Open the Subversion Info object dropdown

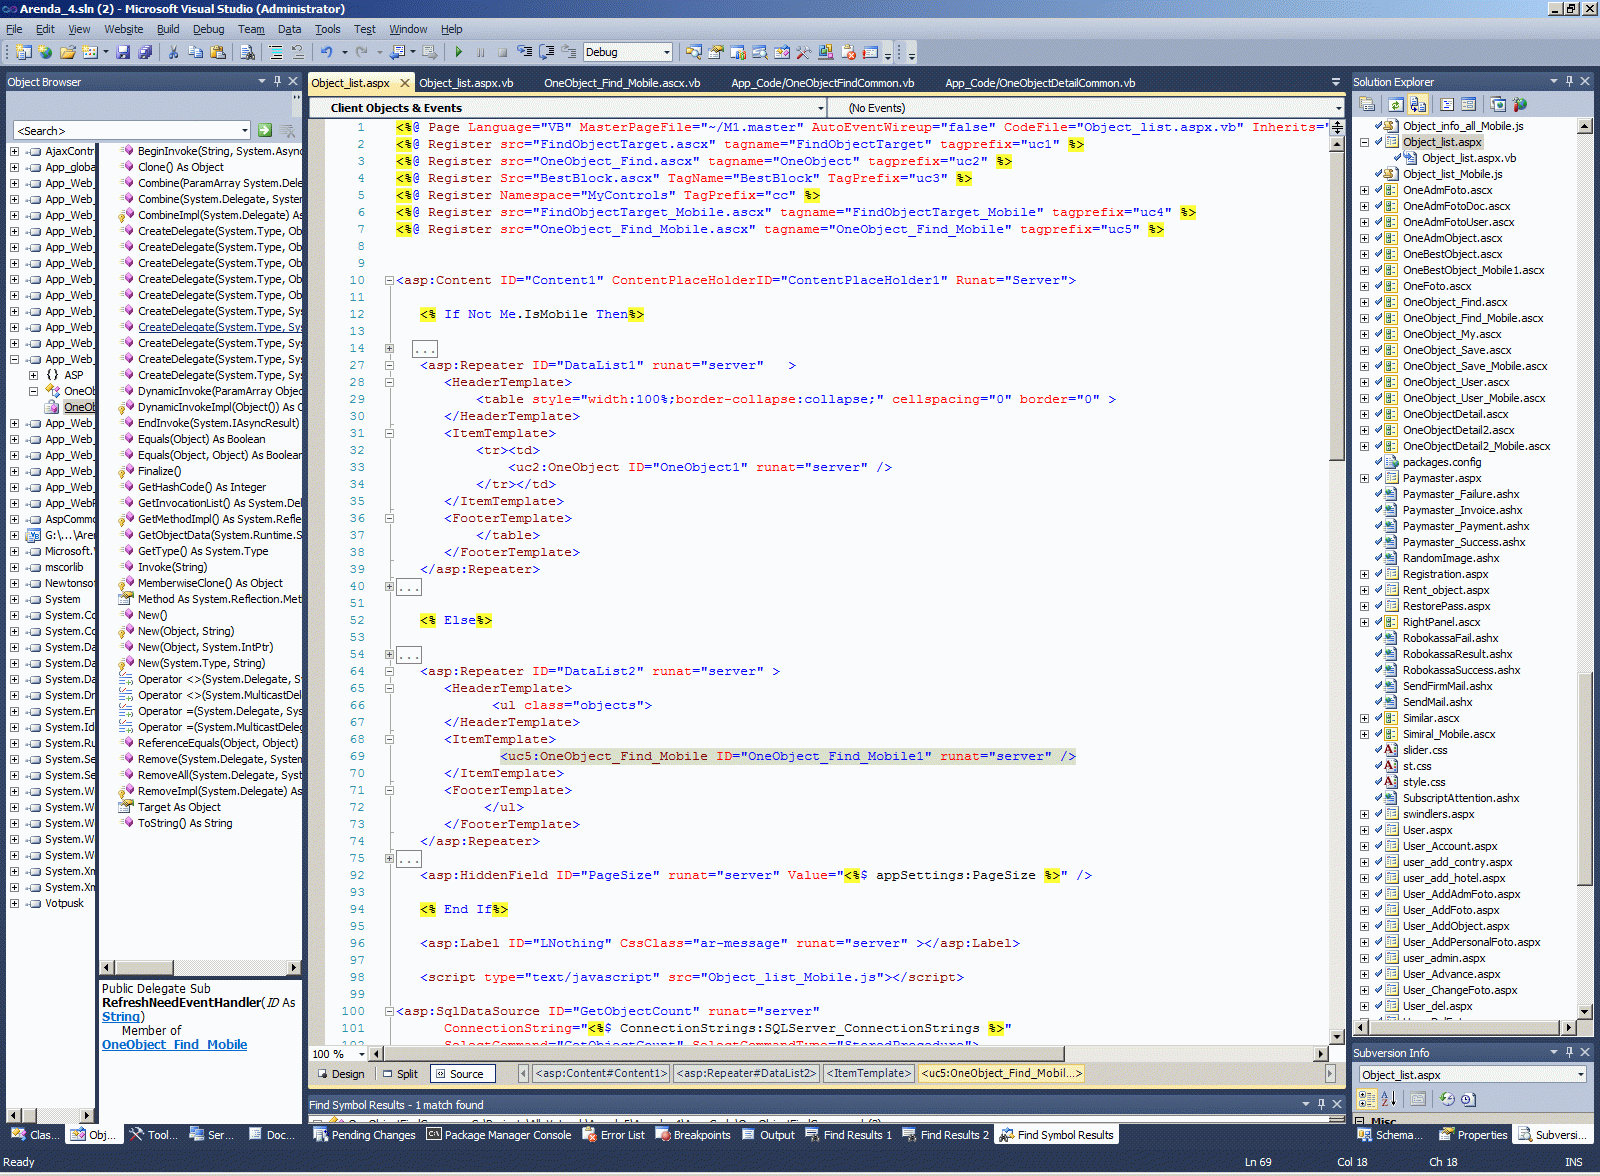[x=1581, y=1075]
